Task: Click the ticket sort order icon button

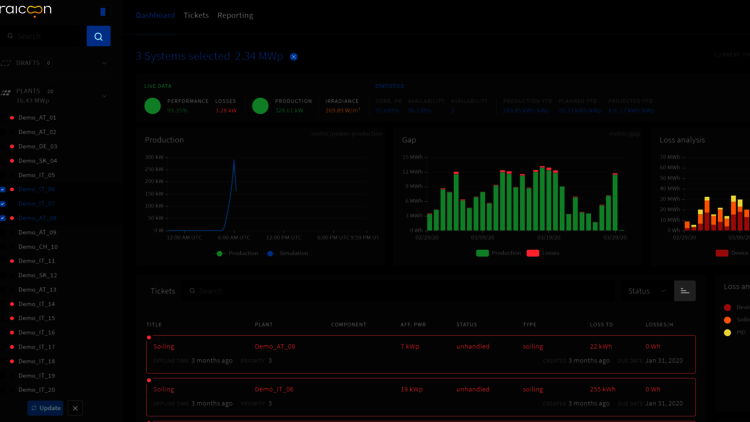Action: coord(684,291)
